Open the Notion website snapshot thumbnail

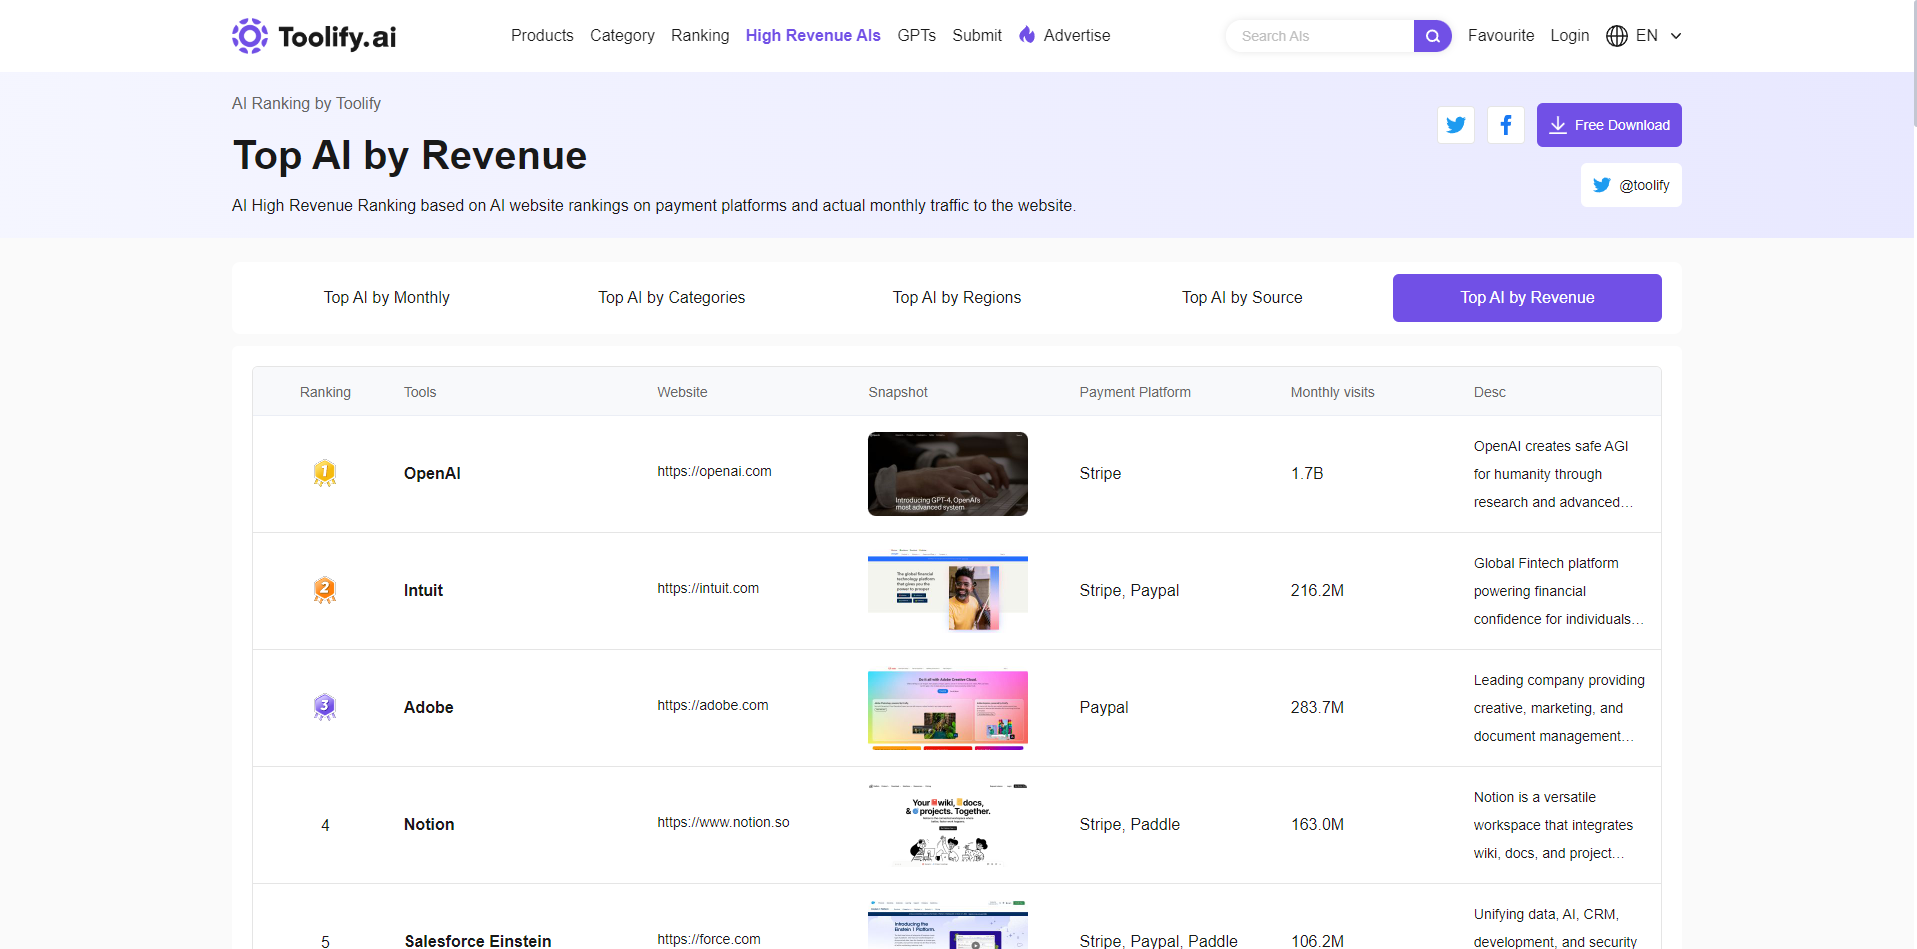pyautogui.click(x=948, y=825)
